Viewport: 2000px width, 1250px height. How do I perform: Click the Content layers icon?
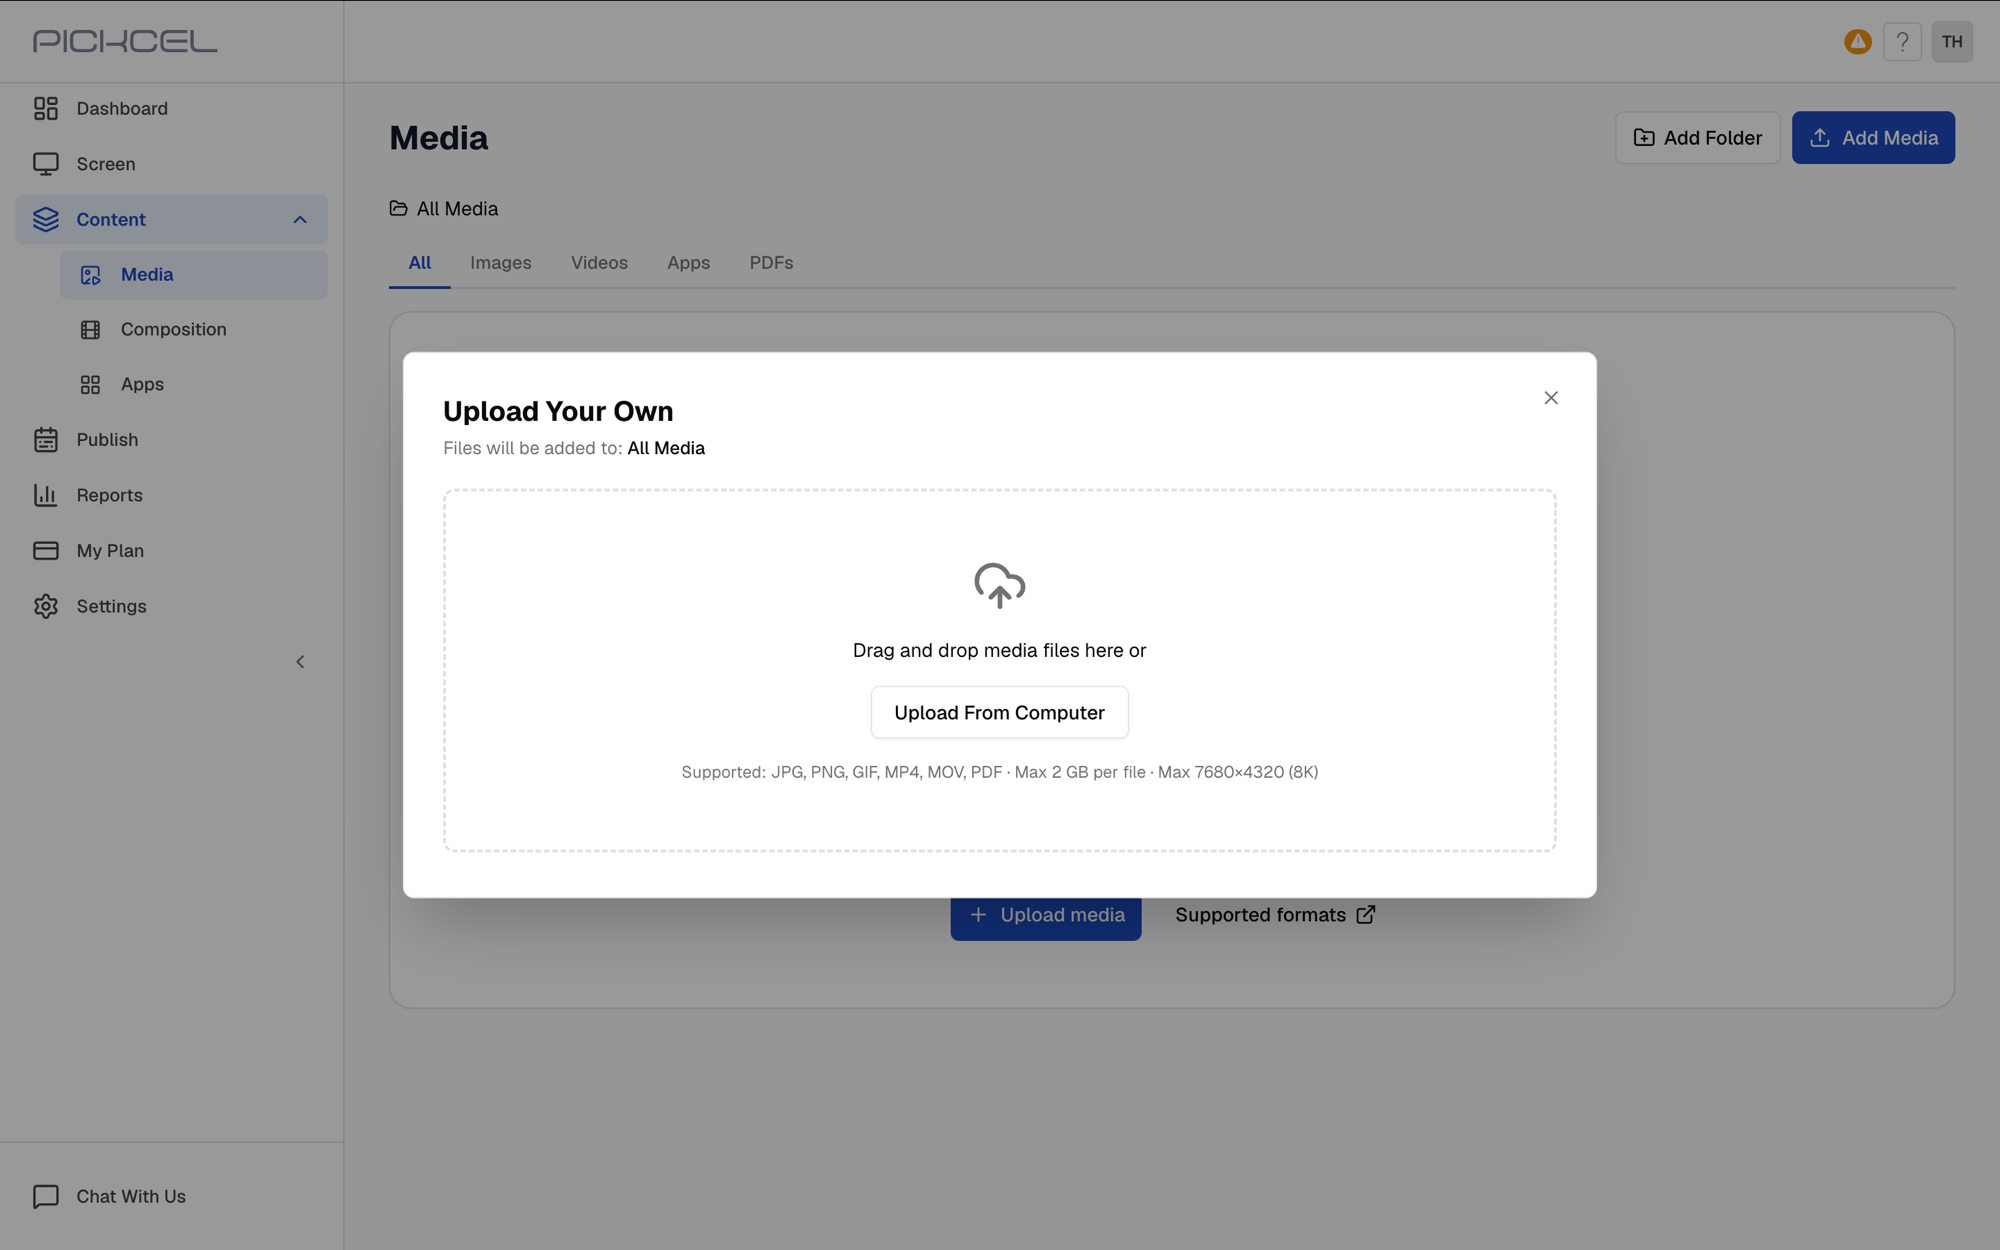46,219
